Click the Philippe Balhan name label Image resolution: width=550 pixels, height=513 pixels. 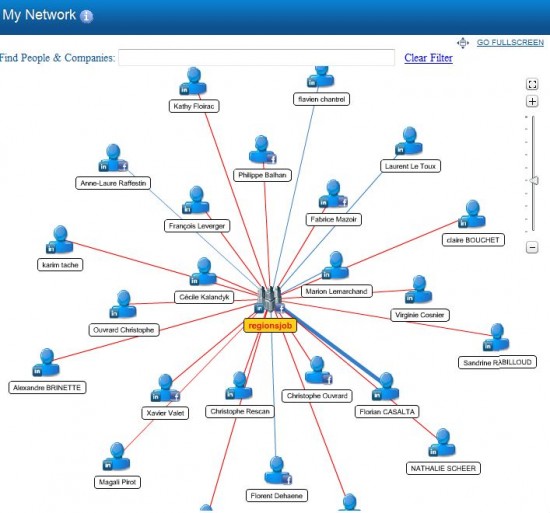point(262,175)
